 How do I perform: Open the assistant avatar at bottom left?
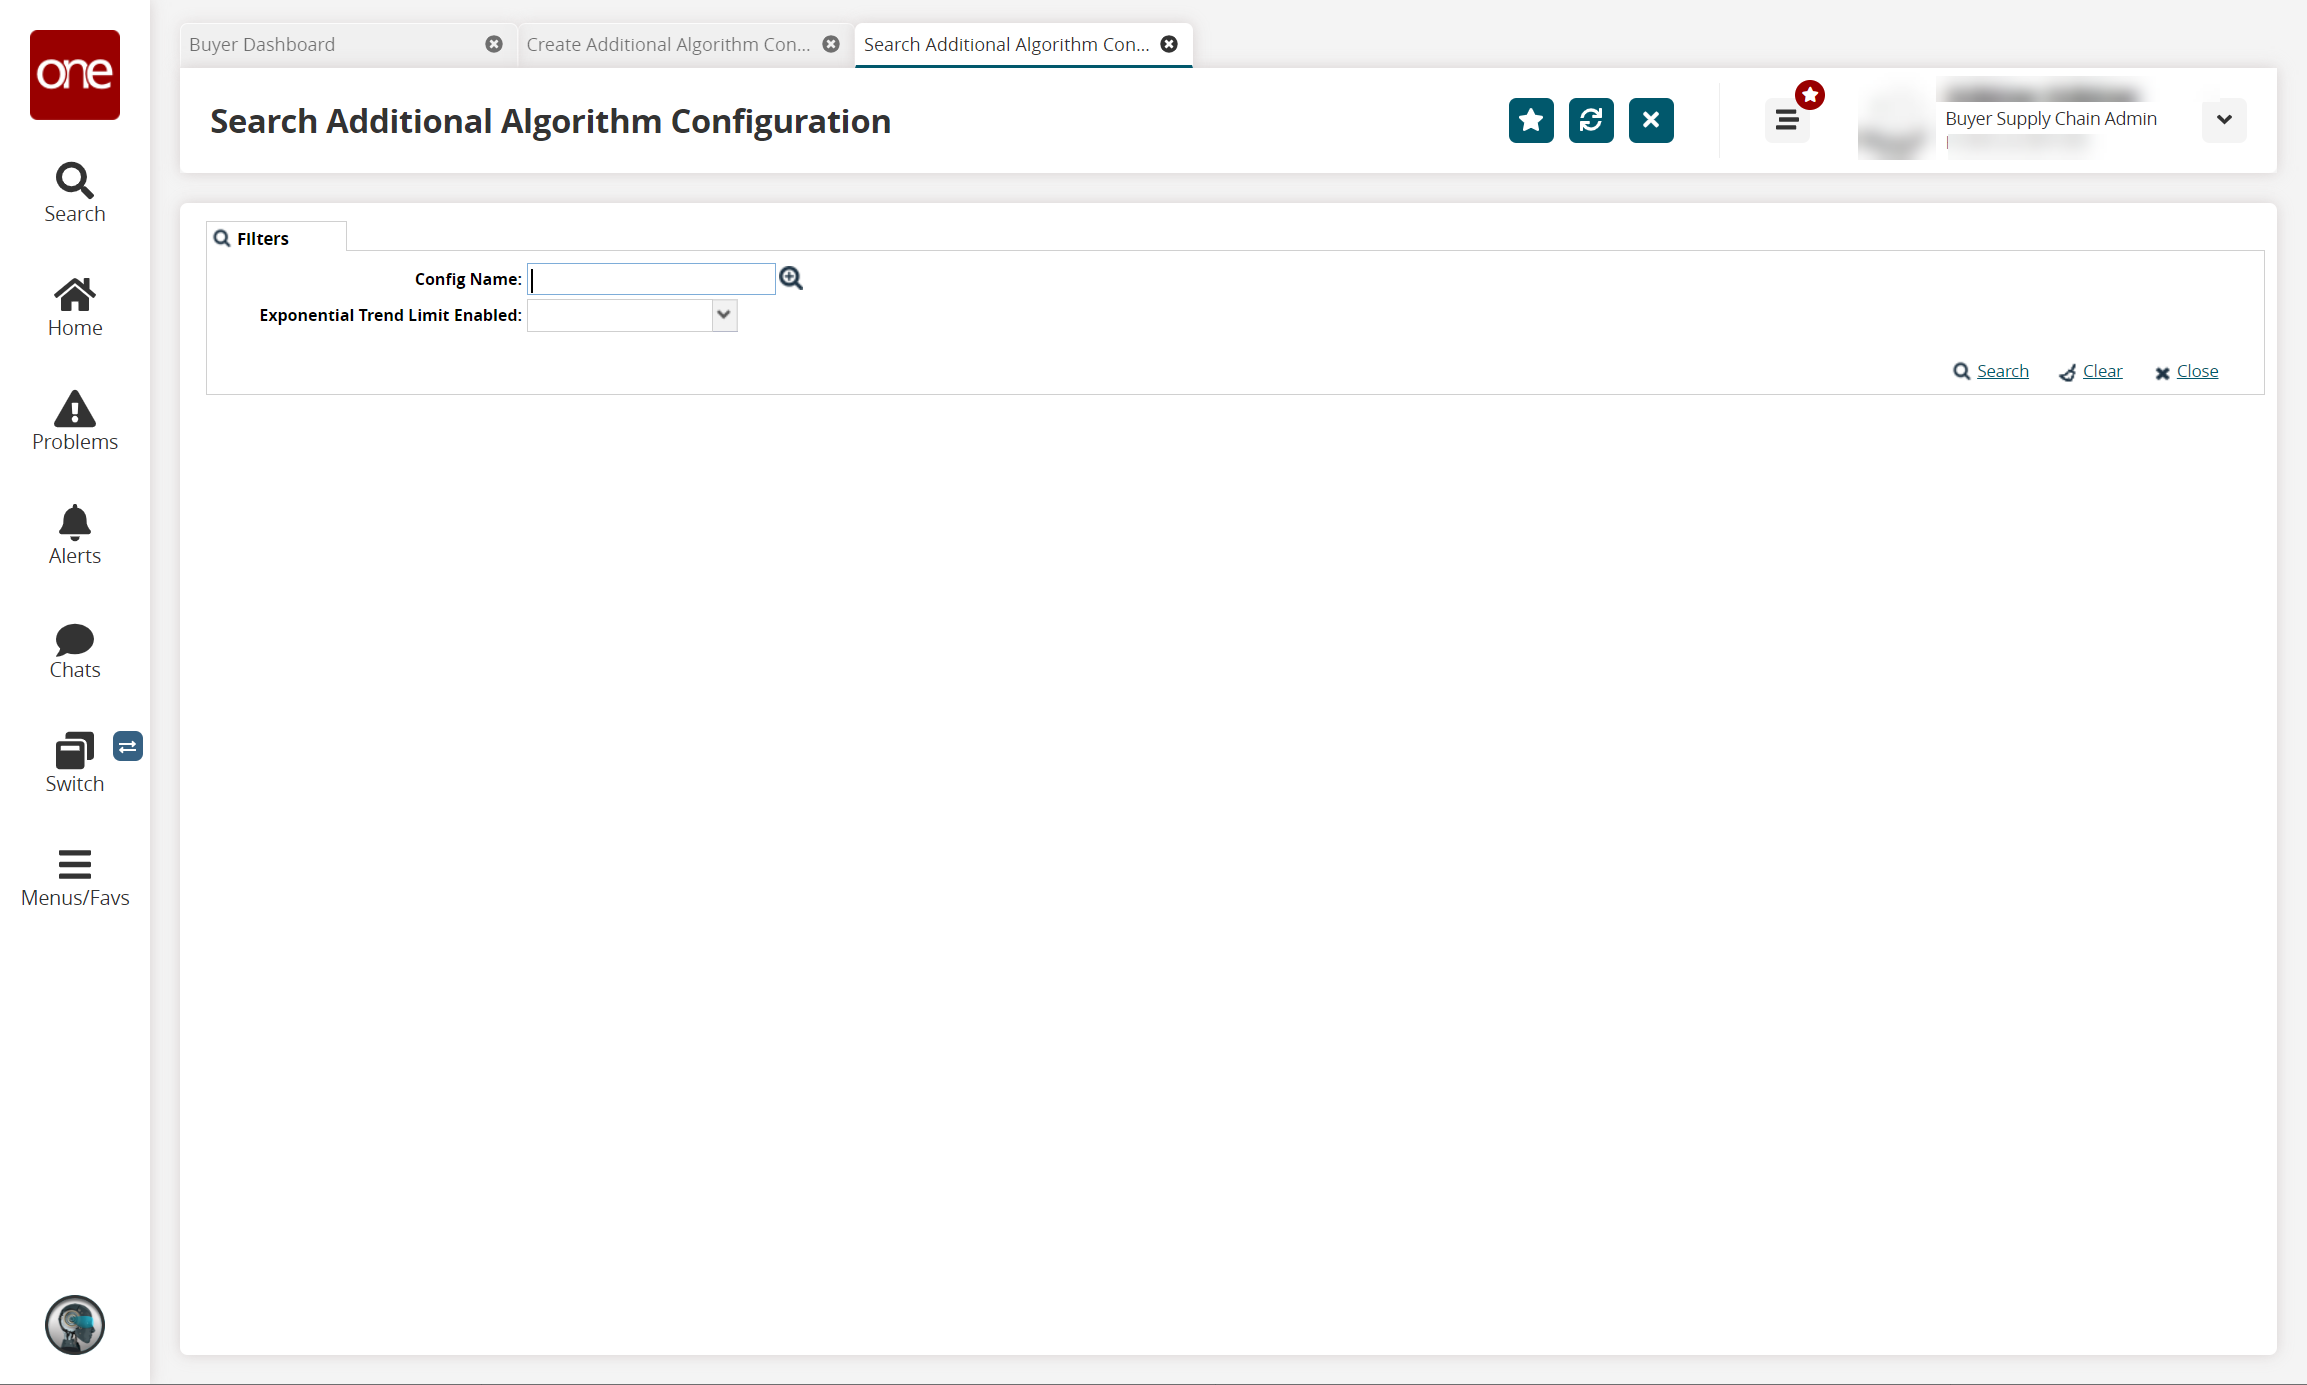[x=75, y=1325]
